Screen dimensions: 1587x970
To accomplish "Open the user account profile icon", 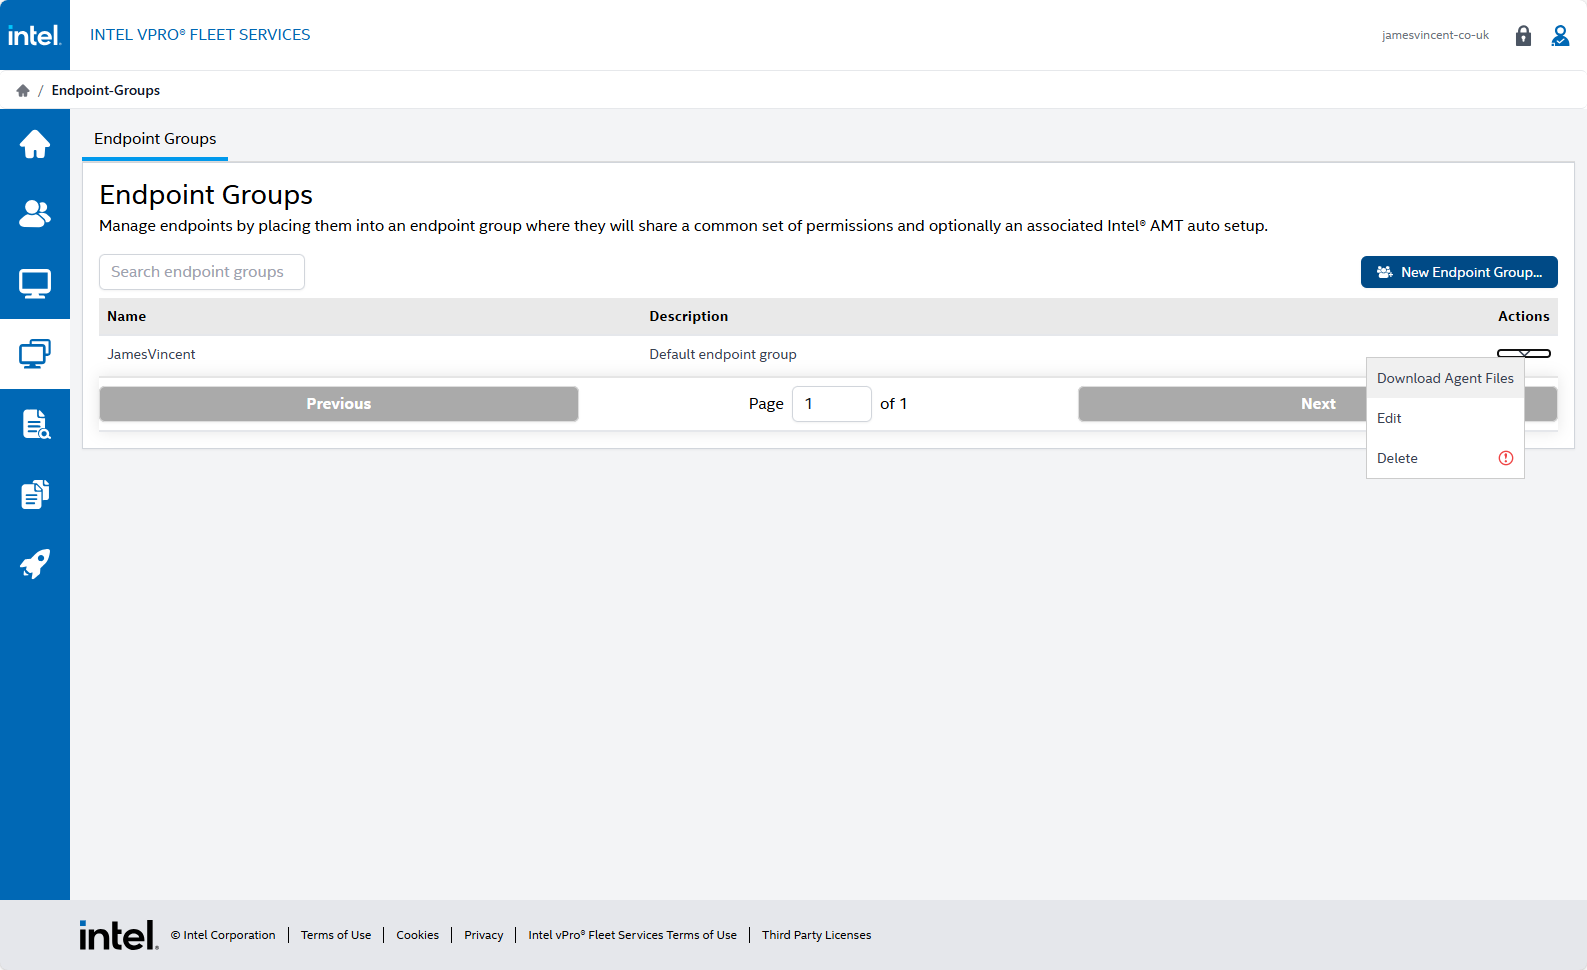I will 1560,36.
